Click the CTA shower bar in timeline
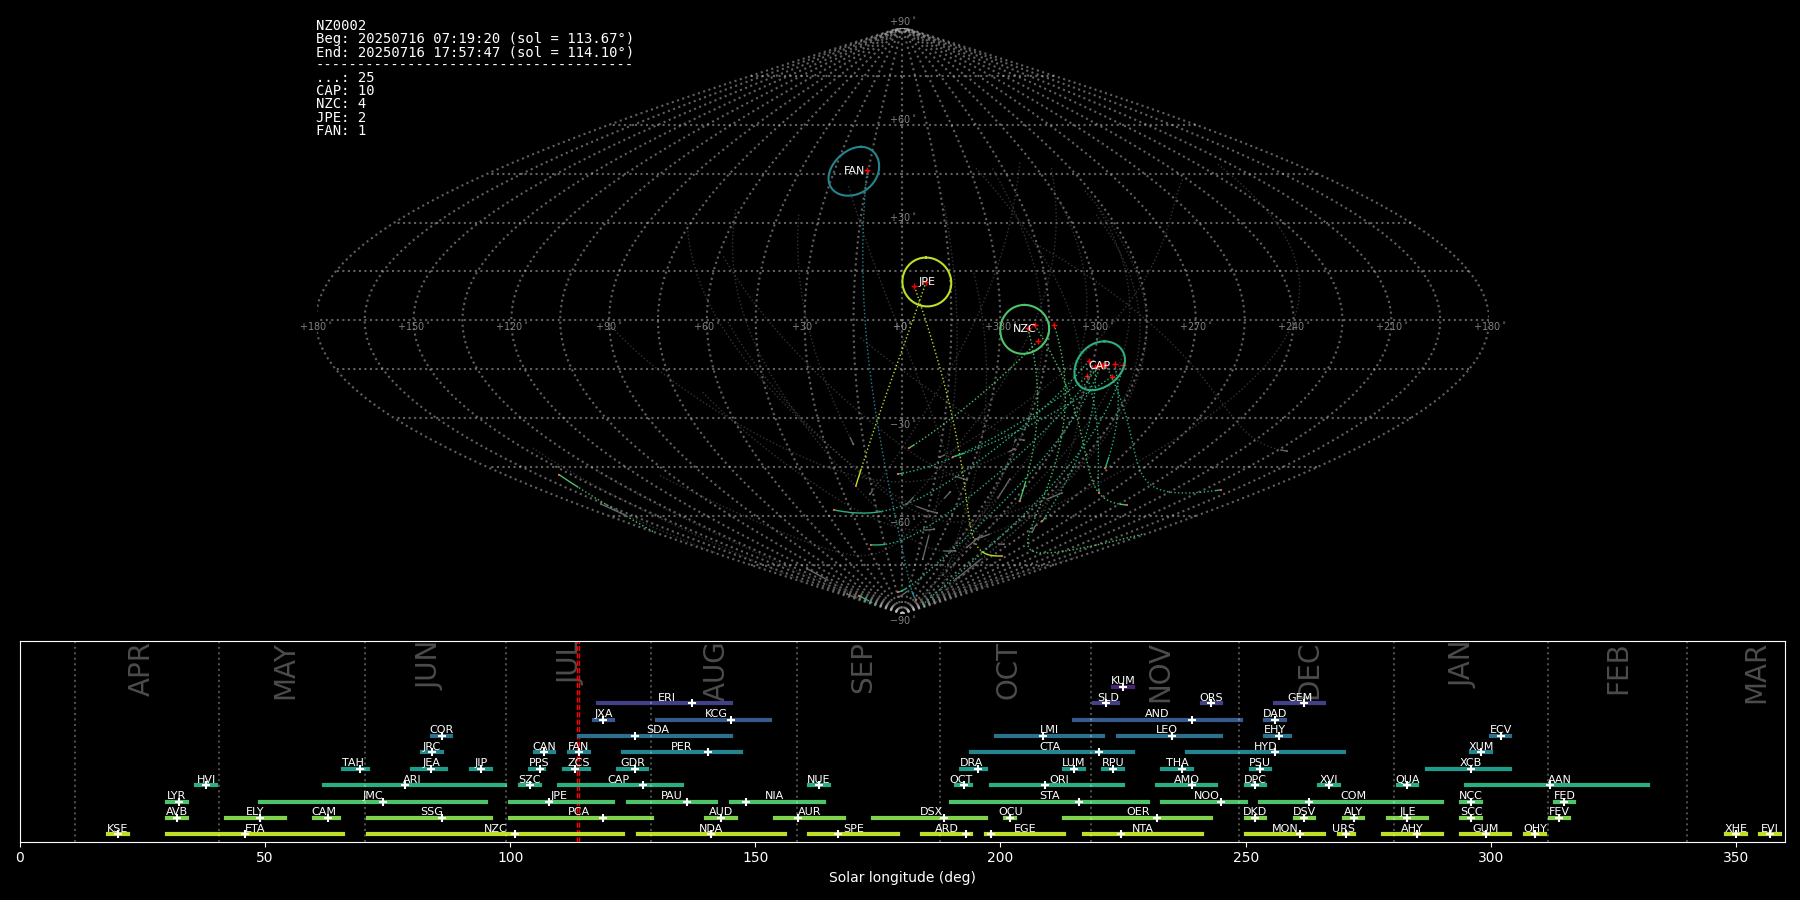 [1052, 752]
